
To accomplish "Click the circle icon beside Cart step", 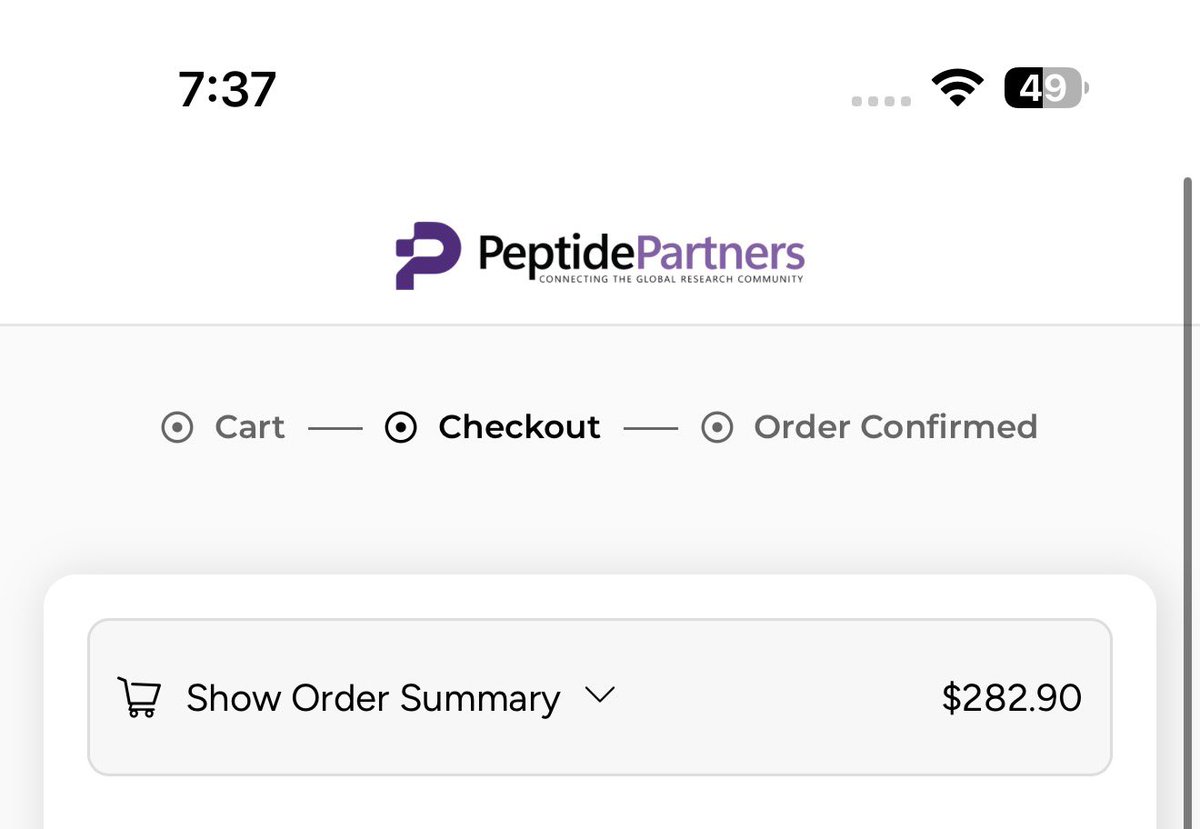I will coord(177,428).
